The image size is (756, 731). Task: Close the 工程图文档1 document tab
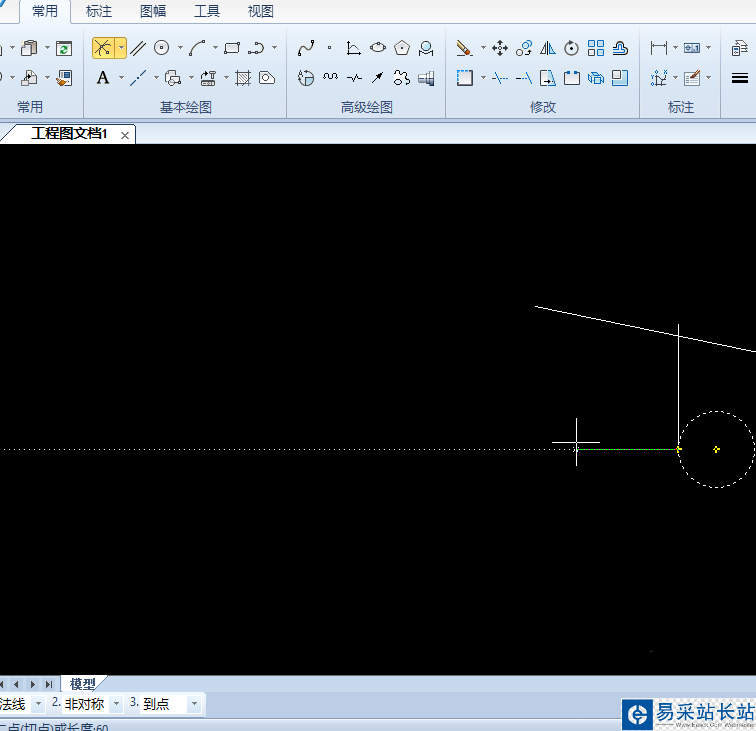pyautogui.click(x=125, y=135)
